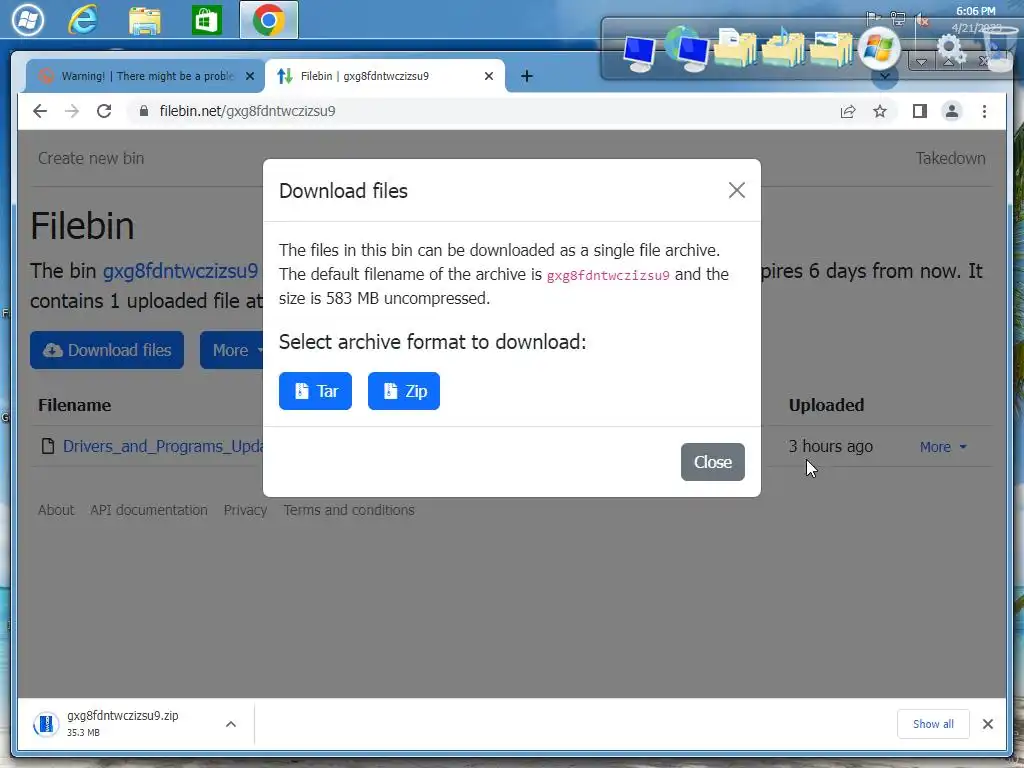This screenshot has height=768, width=1024.
Task: Click the address bar URL
Action: point(248,111)
